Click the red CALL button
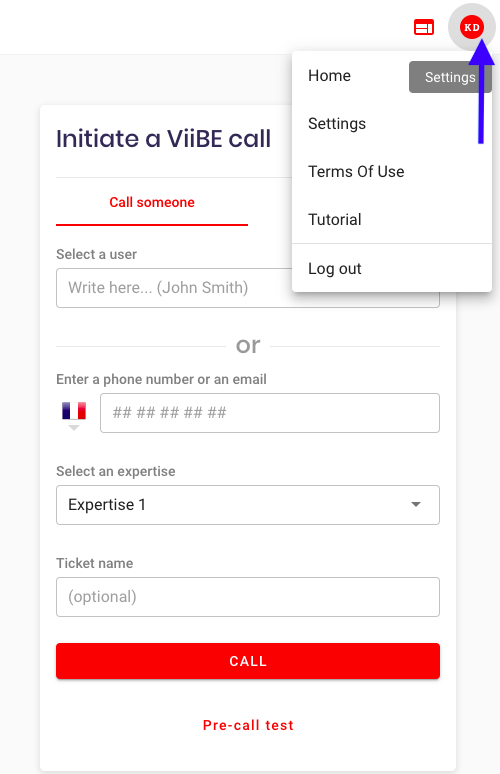This screenshot has width=500, height=774. (248, 661)
